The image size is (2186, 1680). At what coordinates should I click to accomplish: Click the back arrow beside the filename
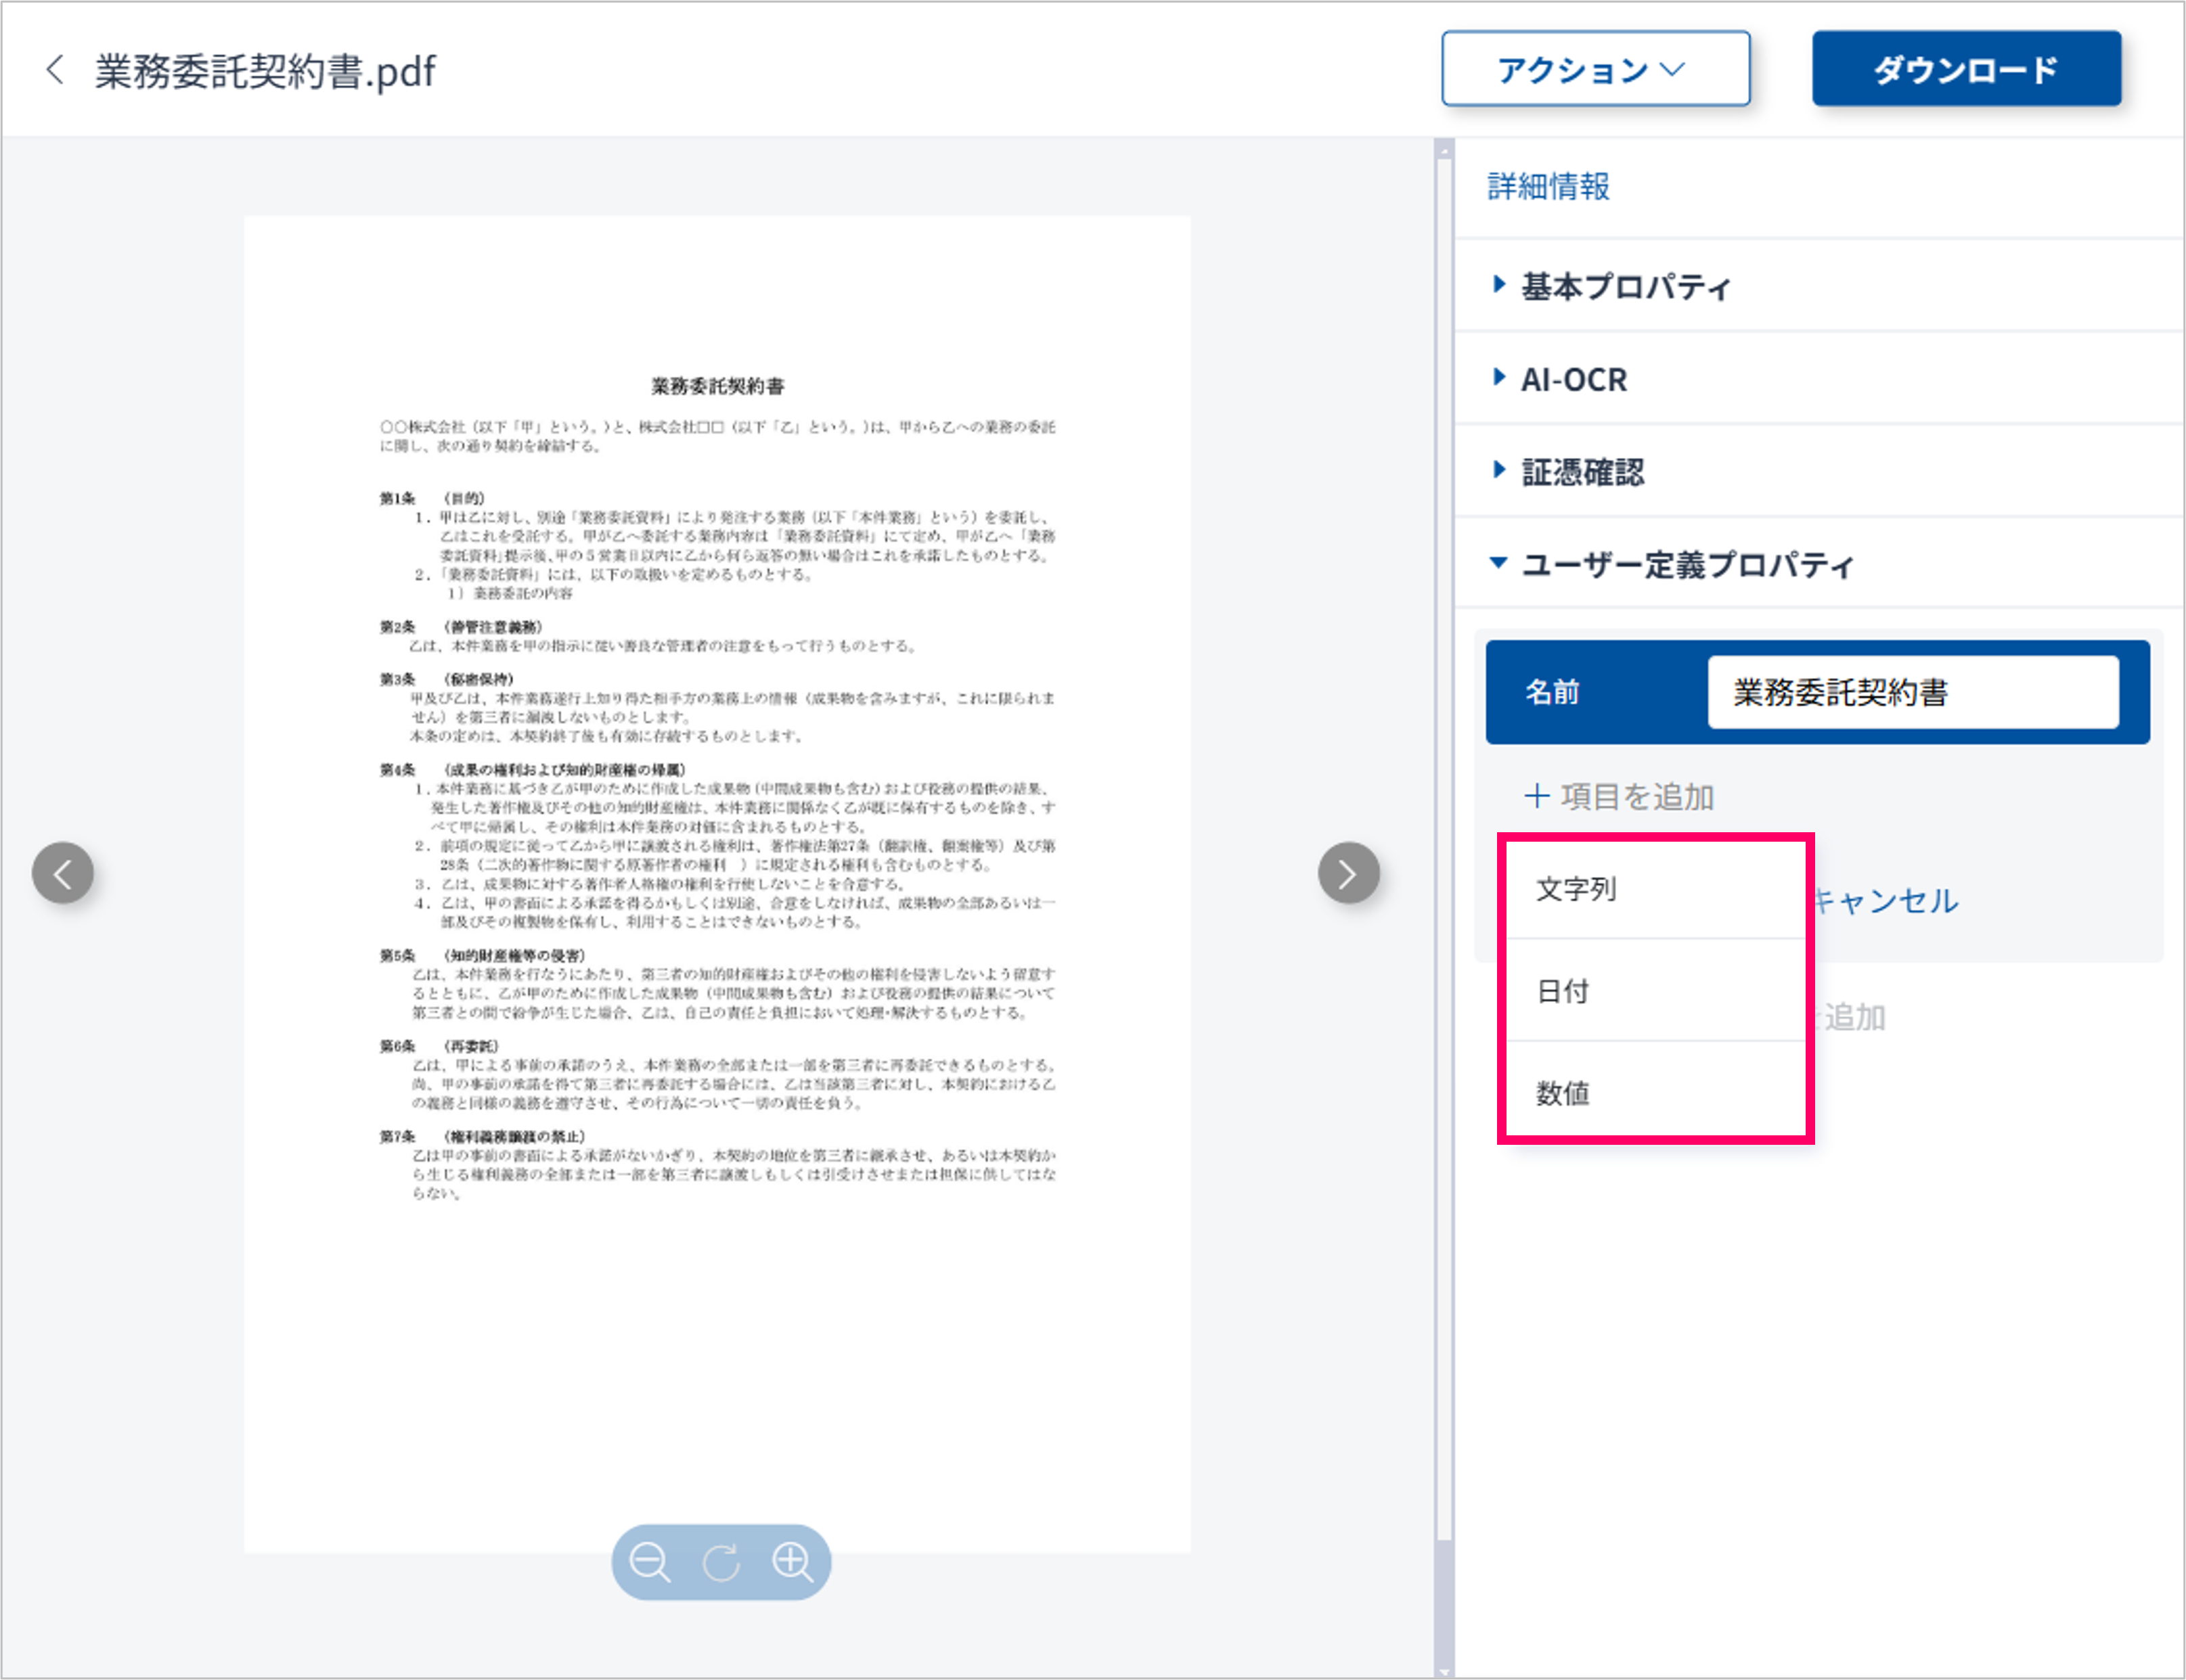pyautogui.click(x=56, y=70)
